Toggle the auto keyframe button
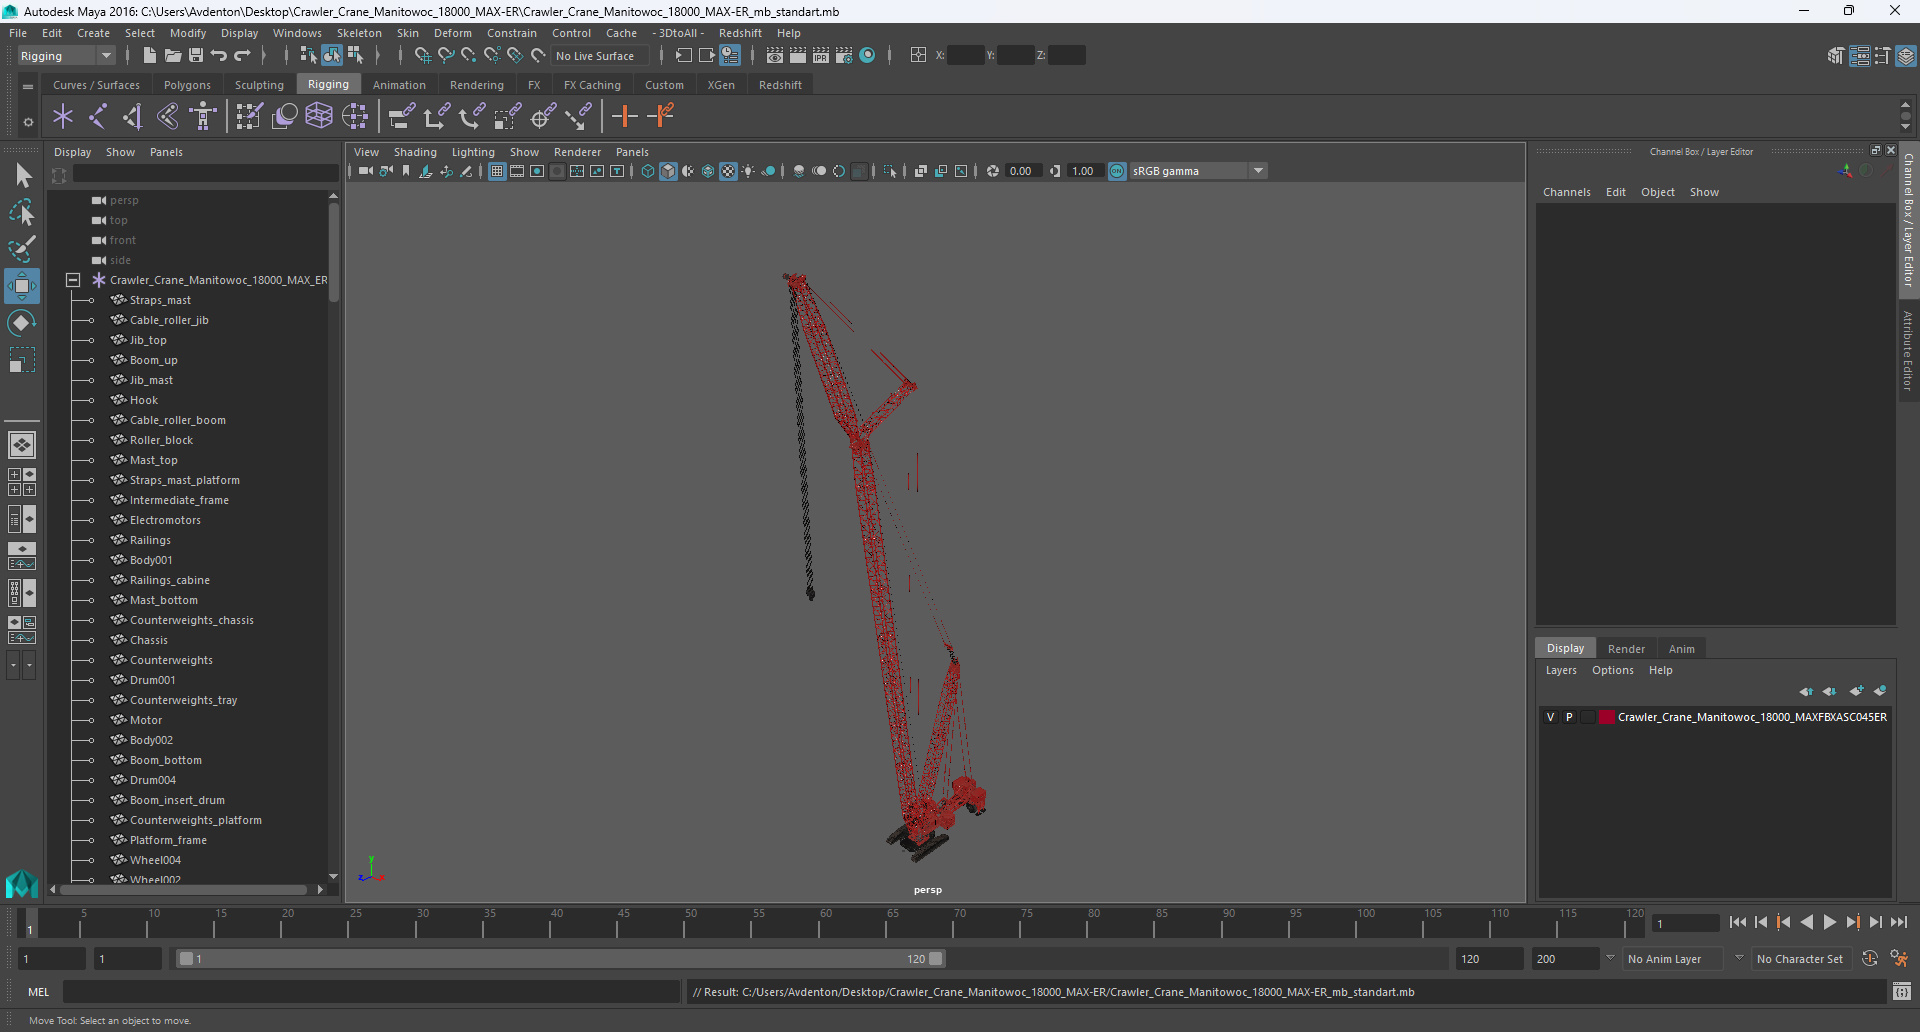1920x1032 pixels. pos(1870,959)
